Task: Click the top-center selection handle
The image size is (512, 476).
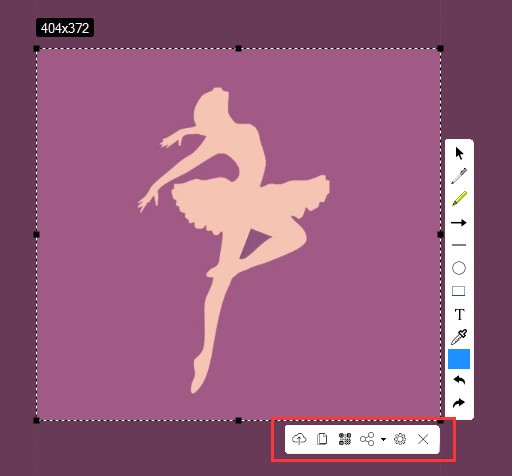Action: [x=238, y=49]
